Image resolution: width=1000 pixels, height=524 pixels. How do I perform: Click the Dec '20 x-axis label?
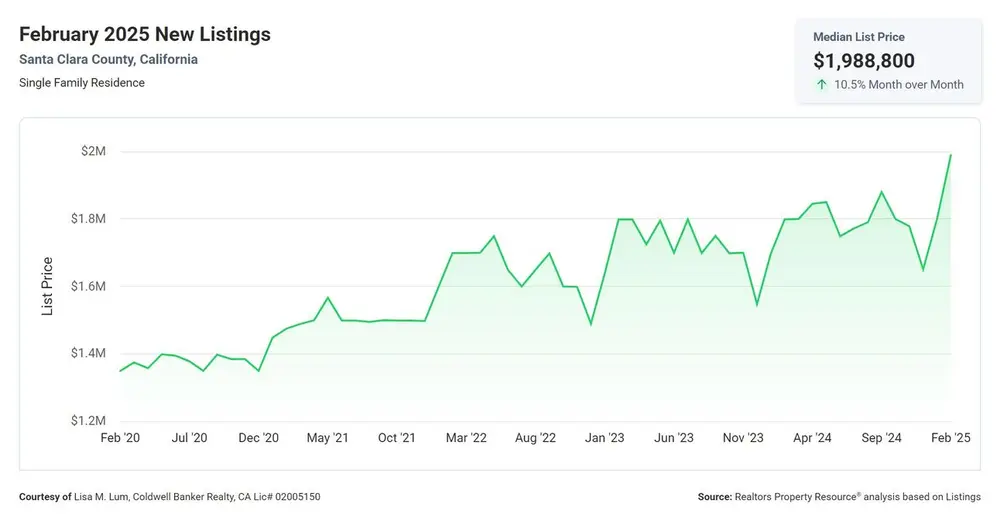258,438
